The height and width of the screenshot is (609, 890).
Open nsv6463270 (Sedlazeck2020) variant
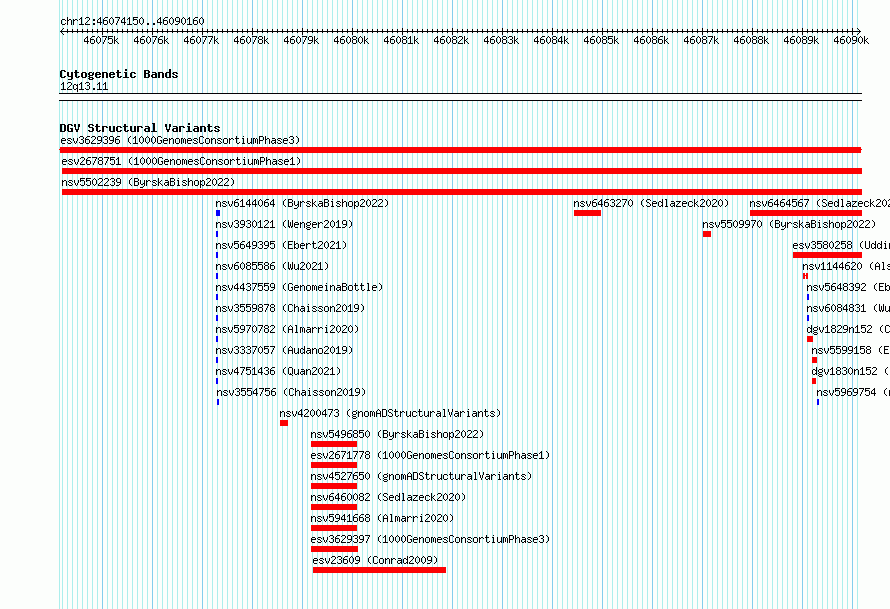pos(651,203)
